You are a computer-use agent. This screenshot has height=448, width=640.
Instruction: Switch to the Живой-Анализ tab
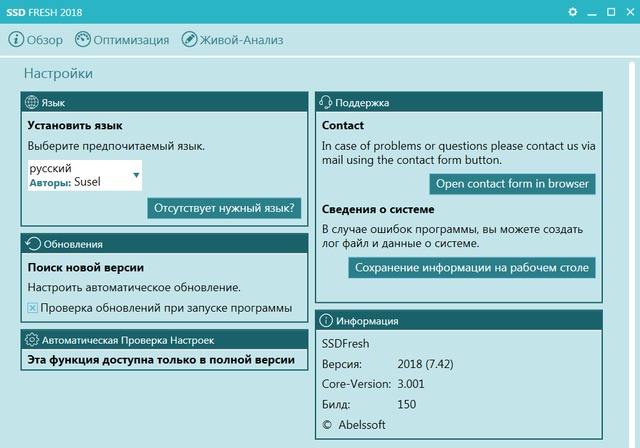click(232, 40)
